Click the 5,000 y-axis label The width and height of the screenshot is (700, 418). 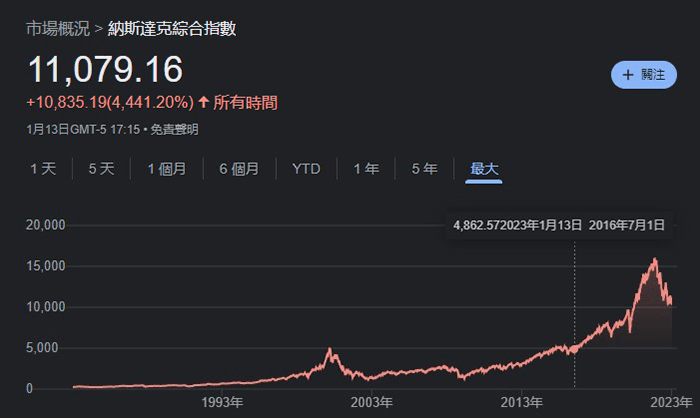(42, 348)
